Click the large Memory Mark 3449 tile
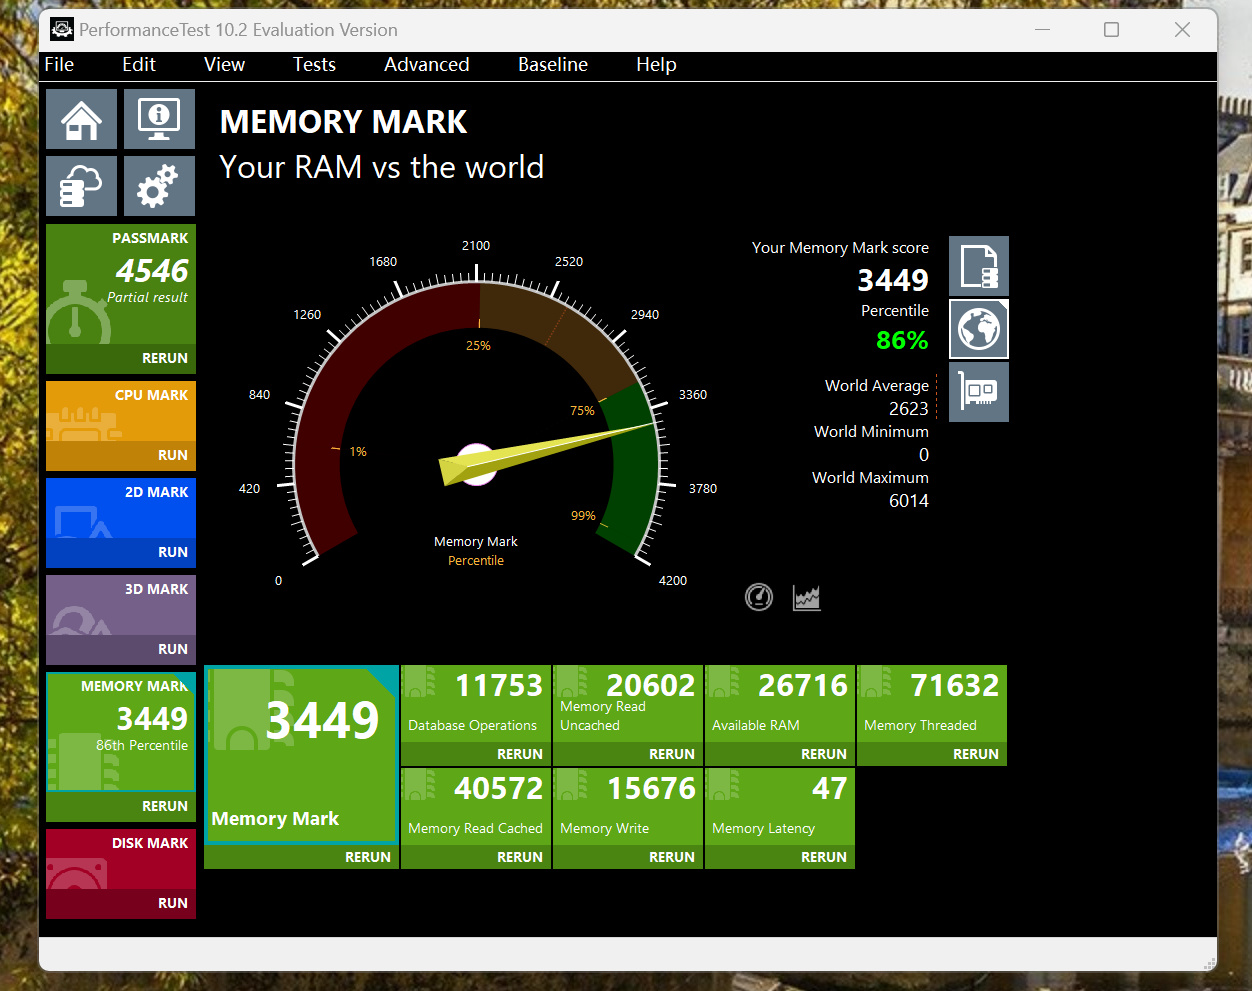1252x991 pixels. (x=301, y=755)
